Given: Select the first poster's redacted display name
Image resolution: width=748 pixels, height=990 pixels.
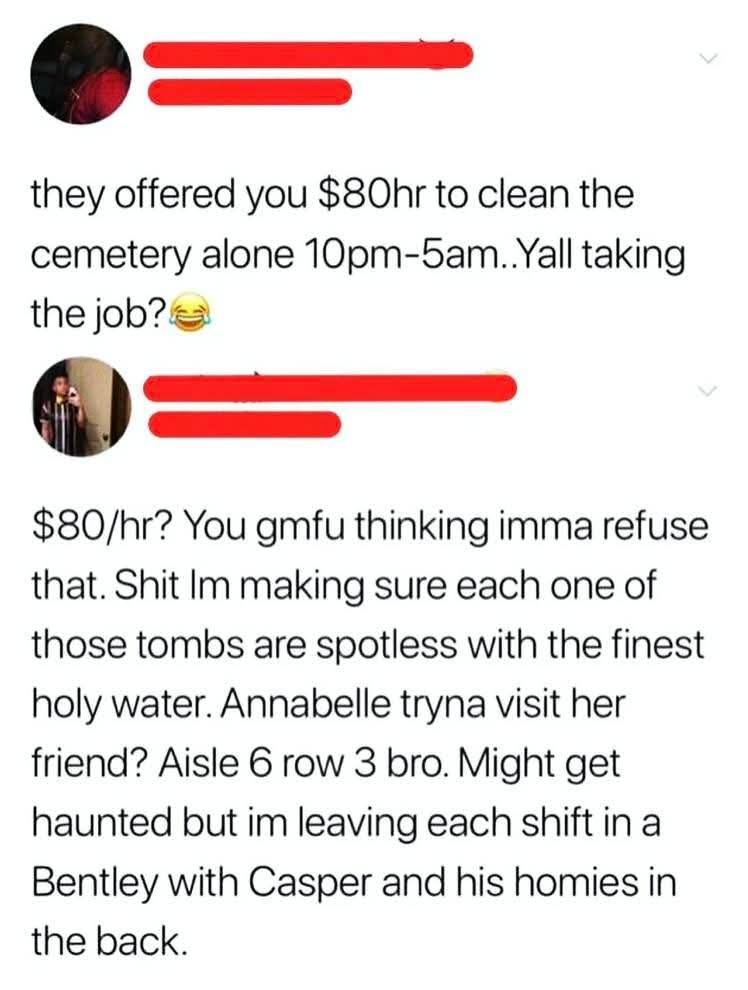Looking at the screenshot, I should point(308,54).
